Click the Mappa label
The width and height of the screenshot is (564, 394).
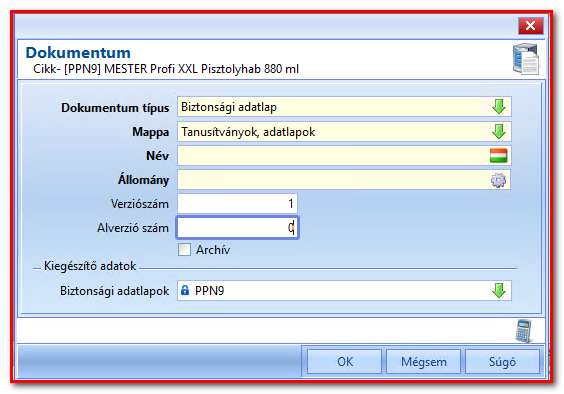click(150, 132)
